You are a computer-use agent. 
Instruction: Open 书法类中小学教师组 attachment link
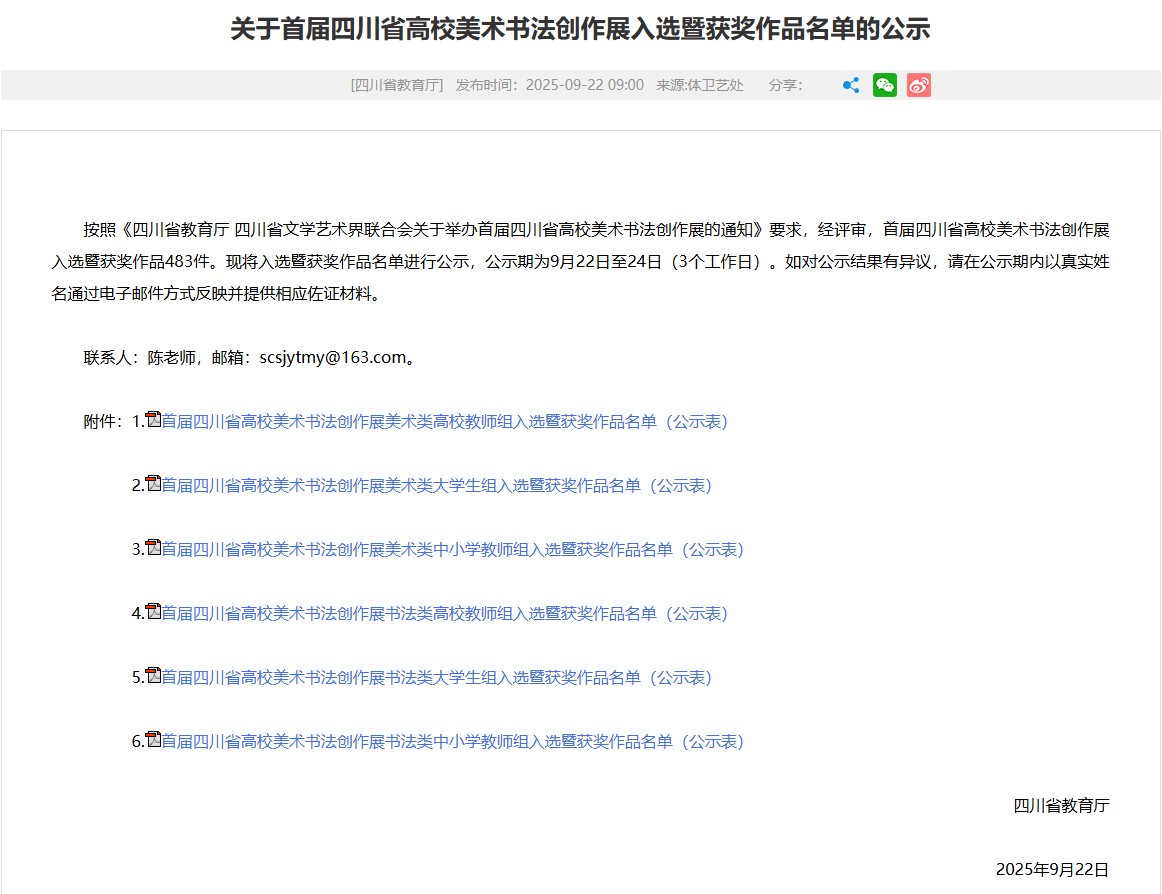453,741
